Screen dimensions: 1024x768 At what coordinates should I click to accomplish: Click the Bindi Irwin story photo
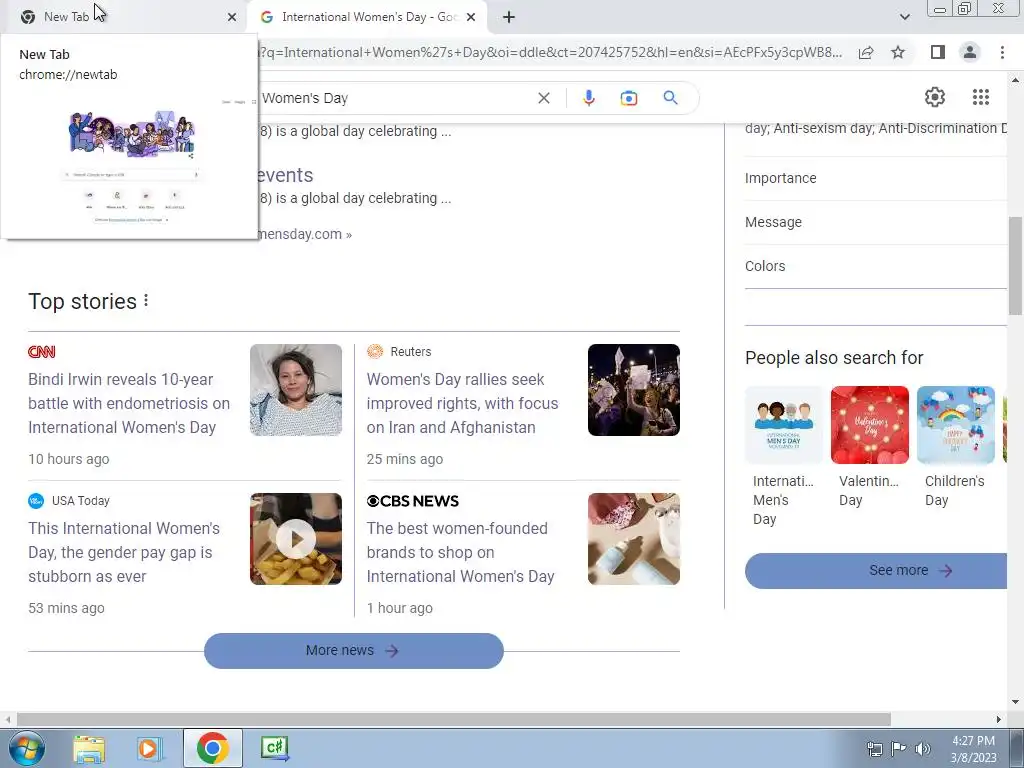[x=296, y=390]
